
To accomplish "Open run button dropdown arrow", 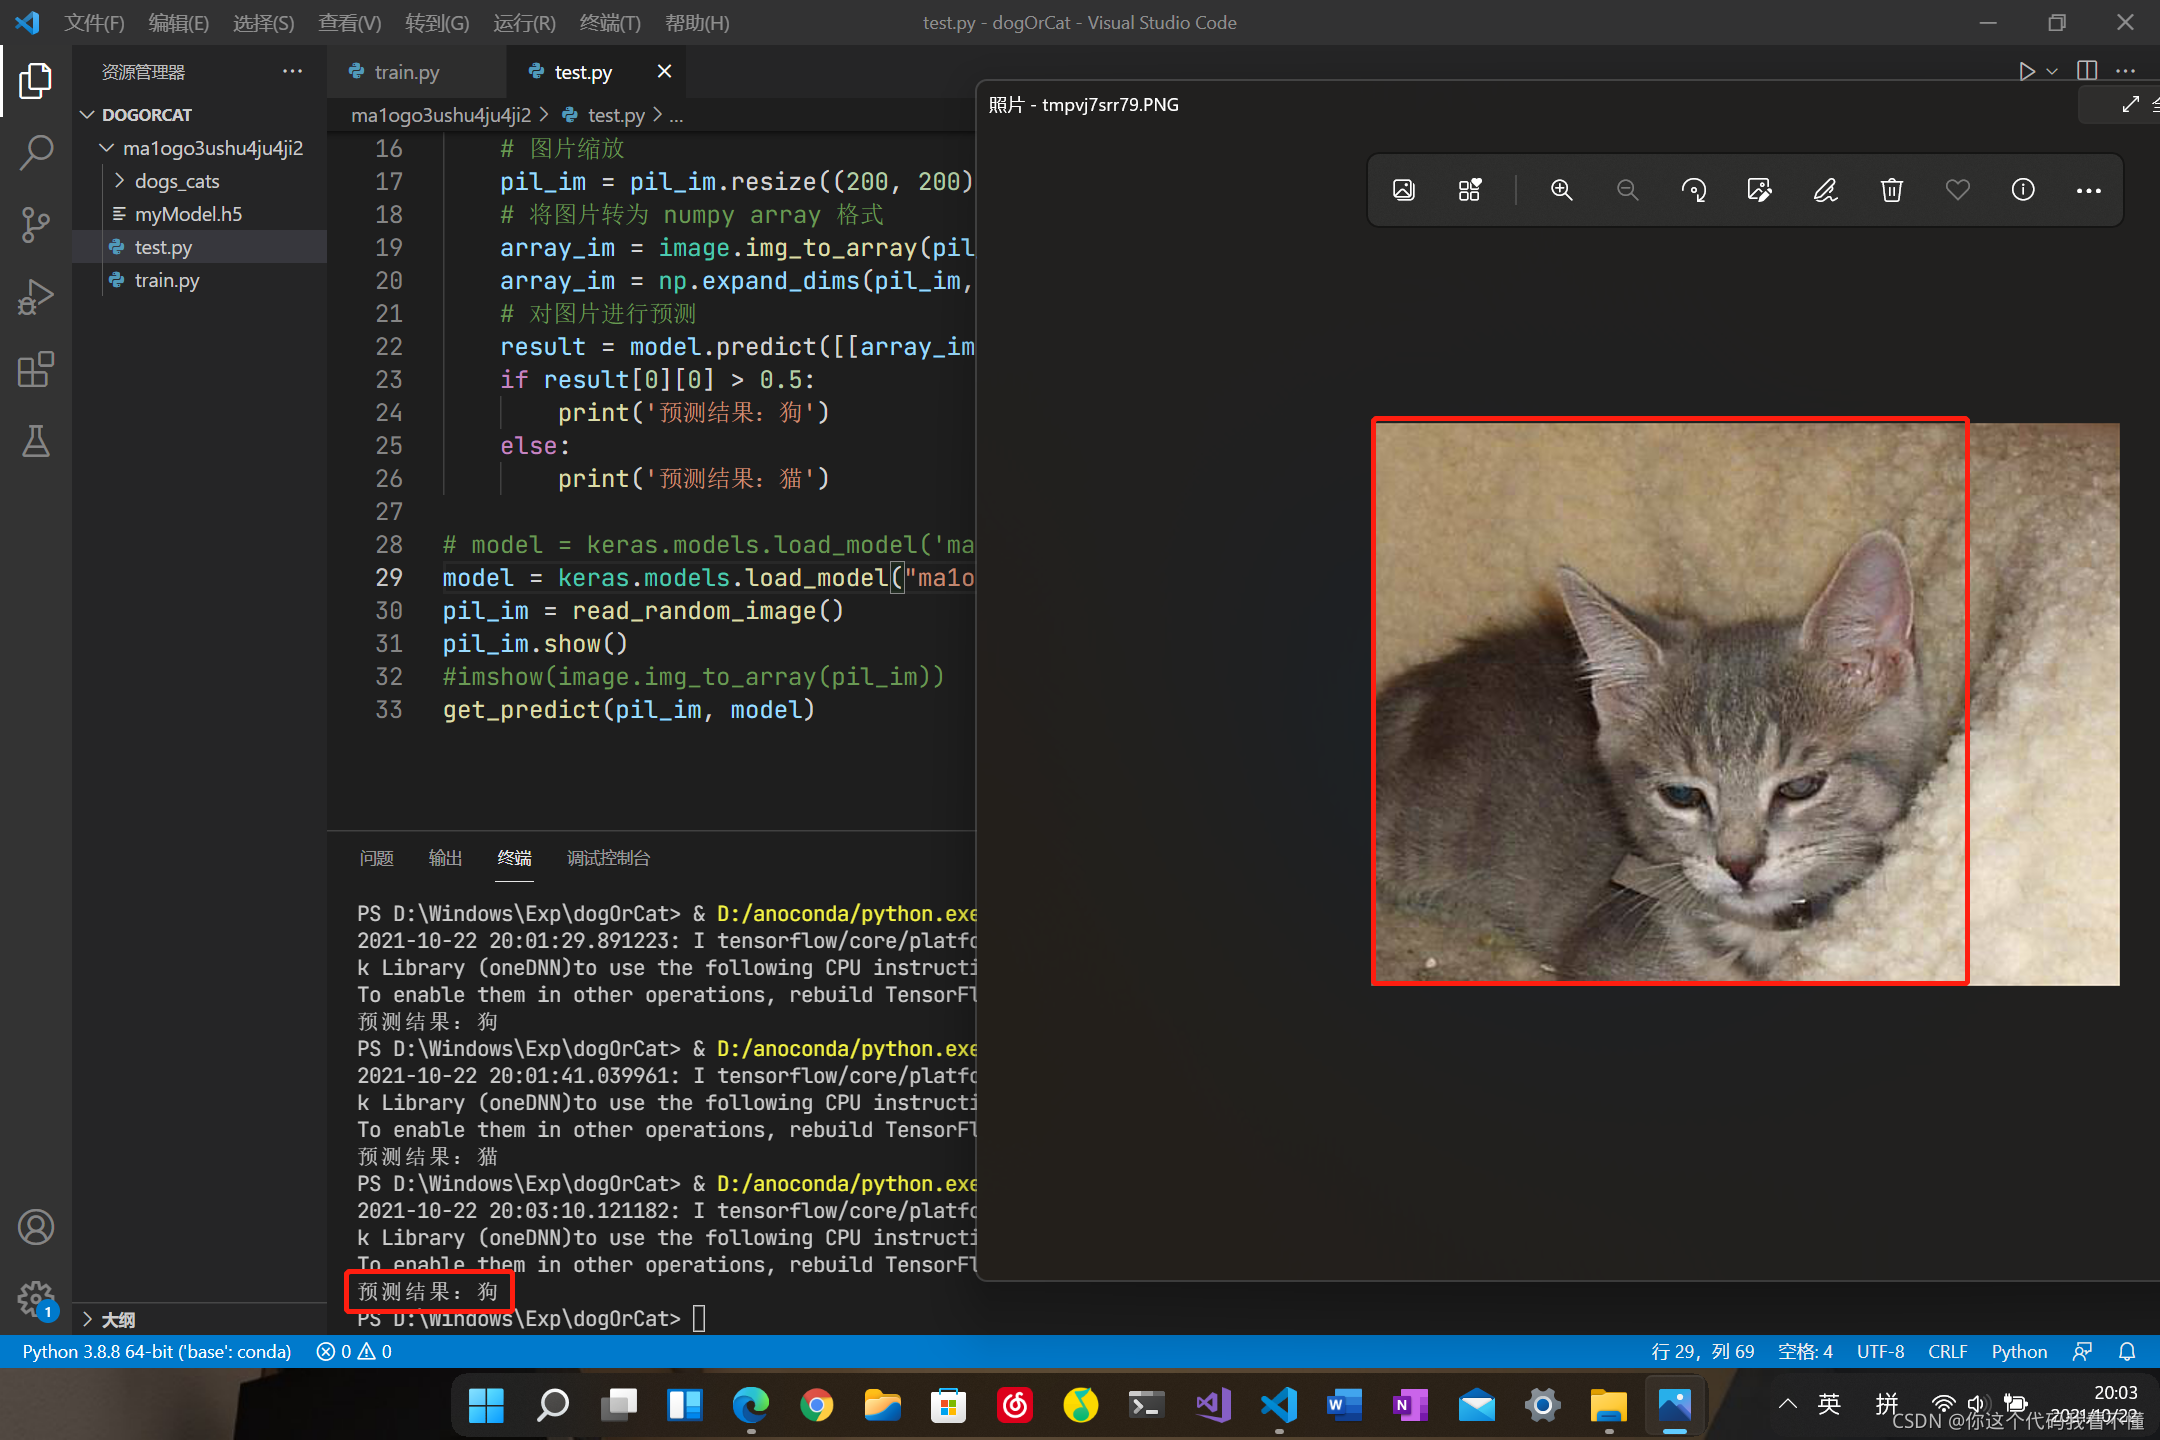I will pyautogui.click(x=2052, y=72).
